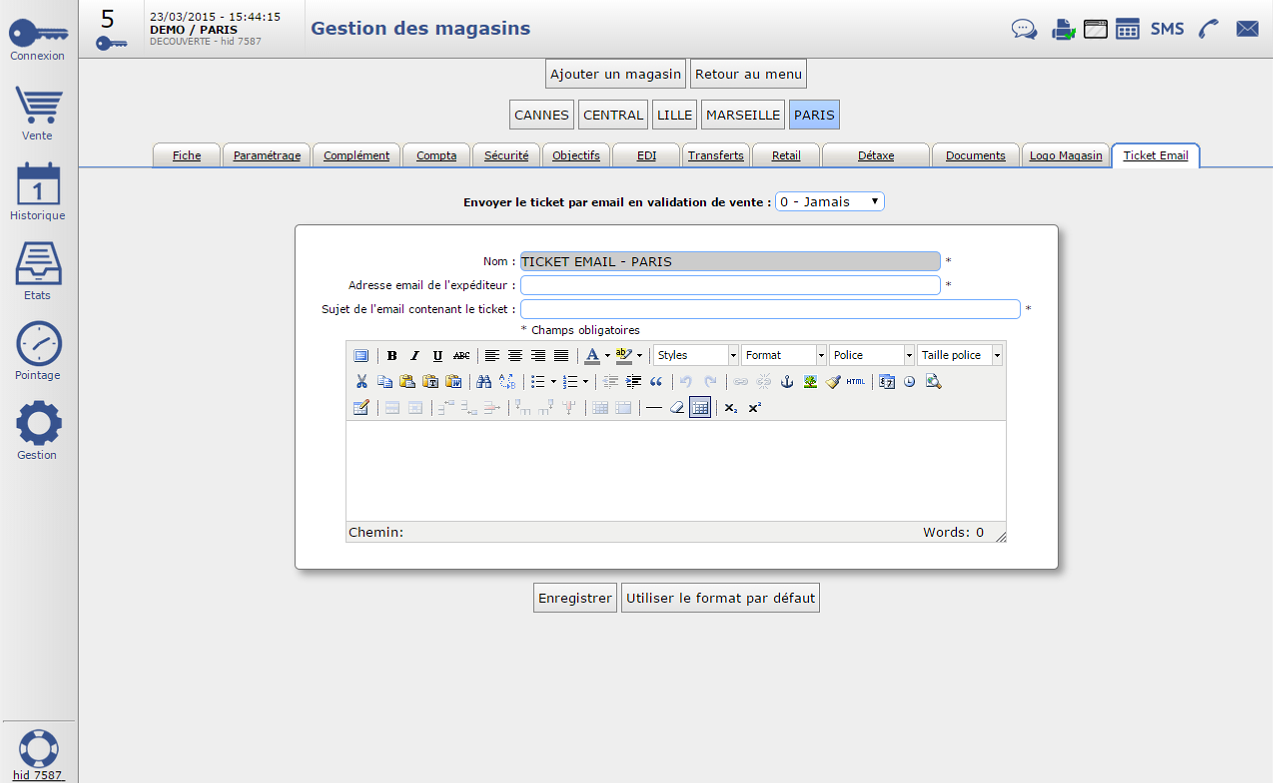The height and width of the screenshot is (784, 1273).
Task: Click the sender email address field
Action: (730, 285)
